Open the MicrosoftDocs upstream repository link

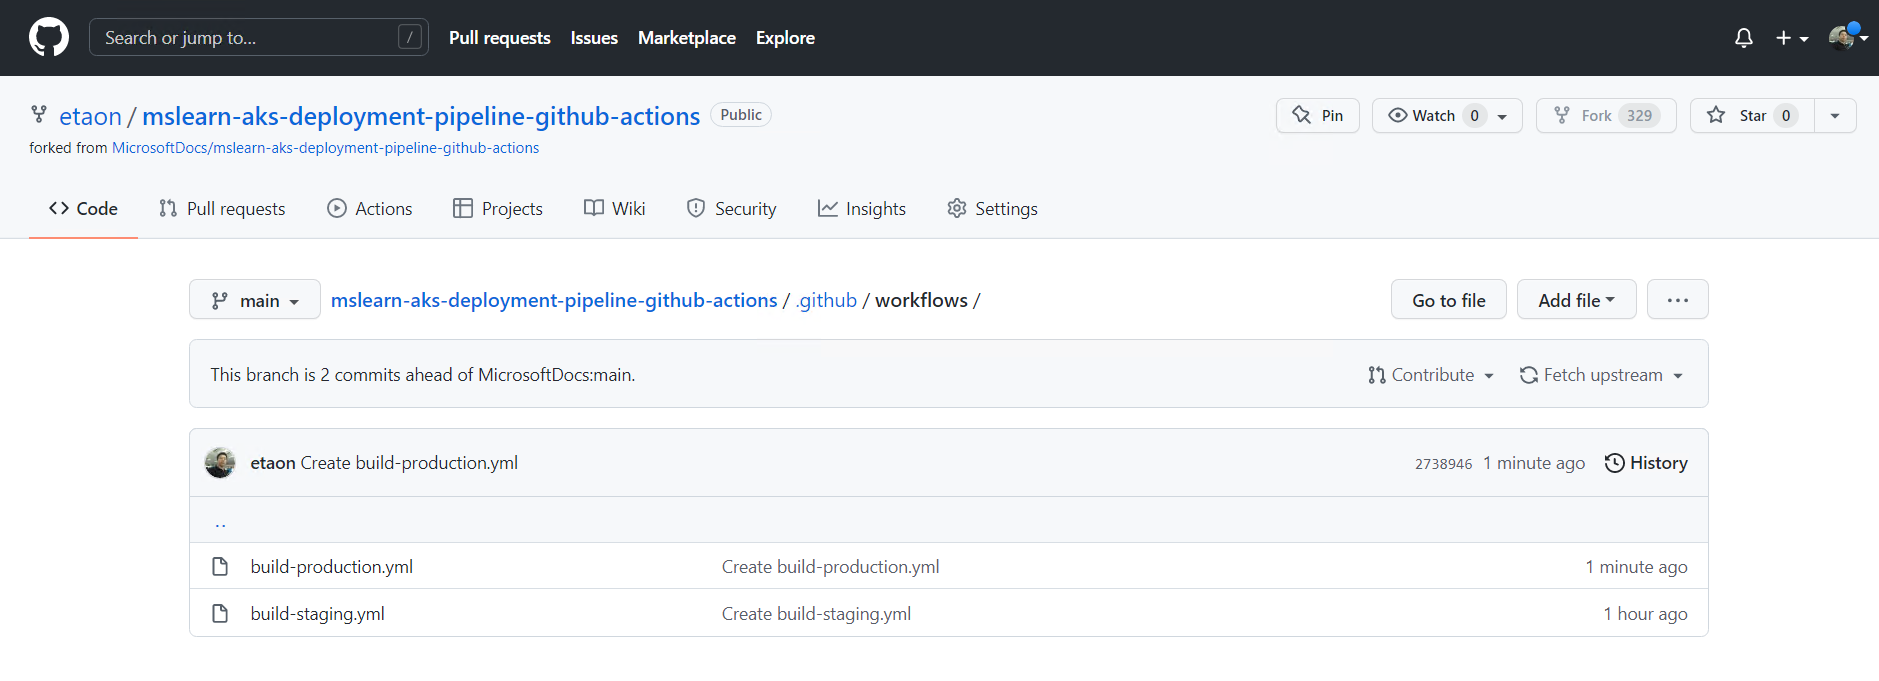[325, 148]
